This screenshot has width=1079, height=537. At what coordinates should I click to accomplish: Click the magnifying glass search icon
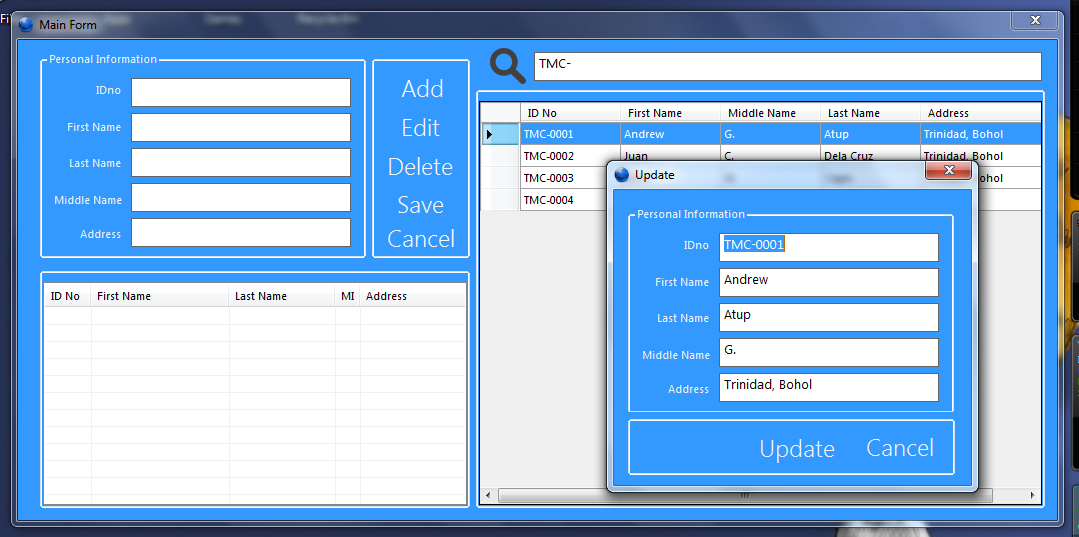(x=508, y=66)
